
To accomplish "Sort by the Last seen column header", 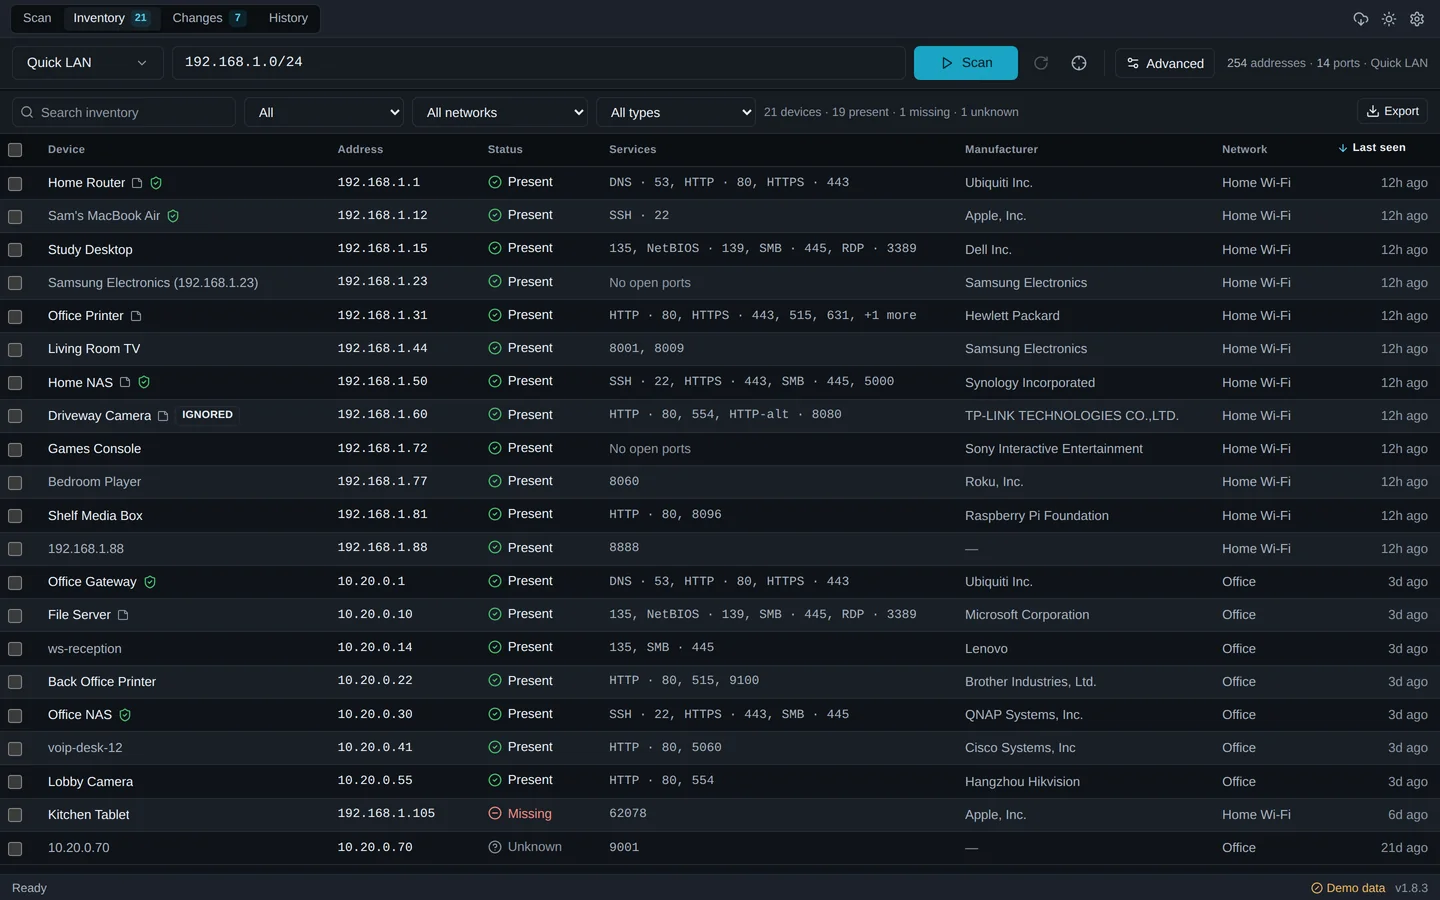I will (x=1372, y=148).
